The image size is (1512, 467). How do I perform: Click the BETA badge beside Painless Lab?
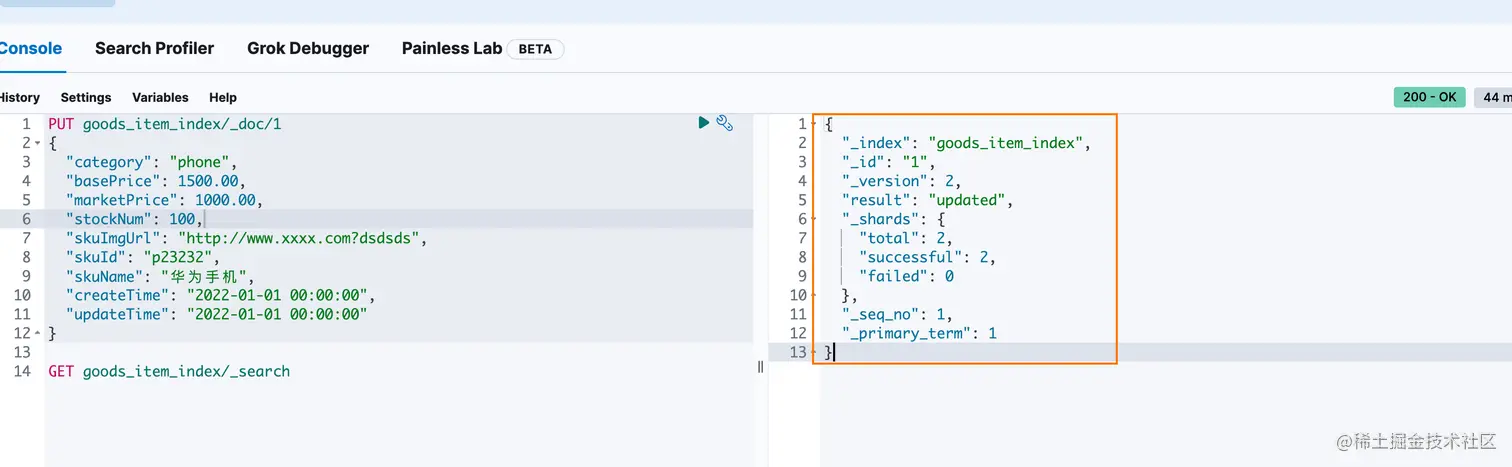pos(535,49)
